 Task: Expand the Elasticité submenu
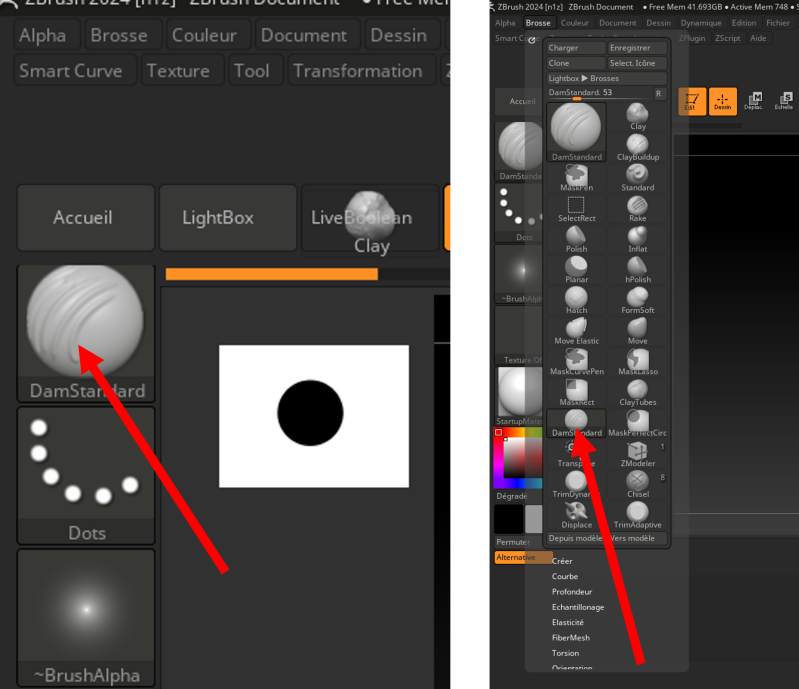pos(568,622)
